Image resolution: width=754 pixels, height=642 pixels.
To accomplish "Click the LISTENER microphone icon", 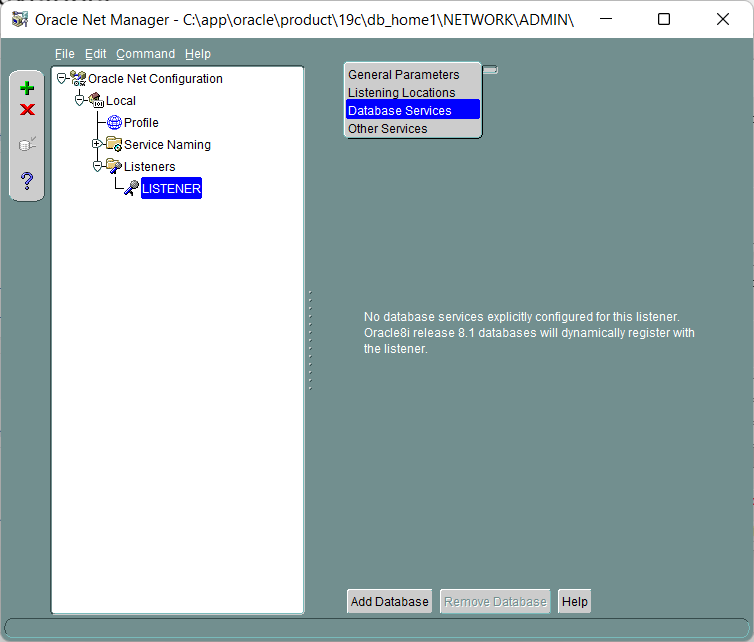I will (x=131, y=188).
